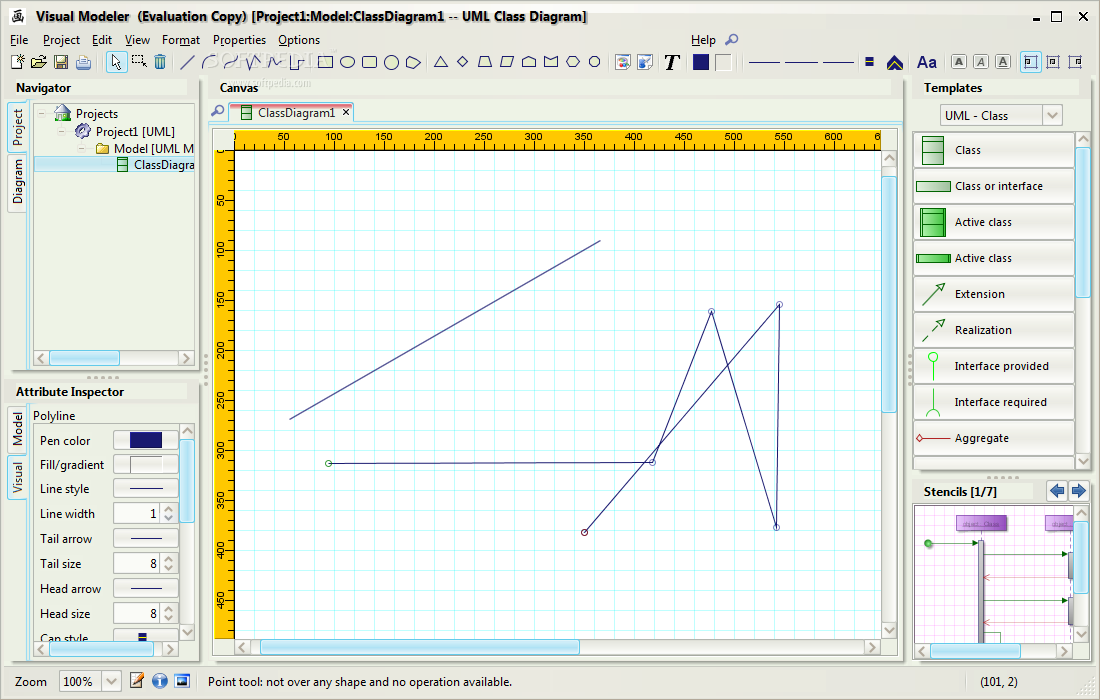Click the open folder toolbar icon
Screen dimensions: 1100x700
pyautogui.click(x=39, y=62)
